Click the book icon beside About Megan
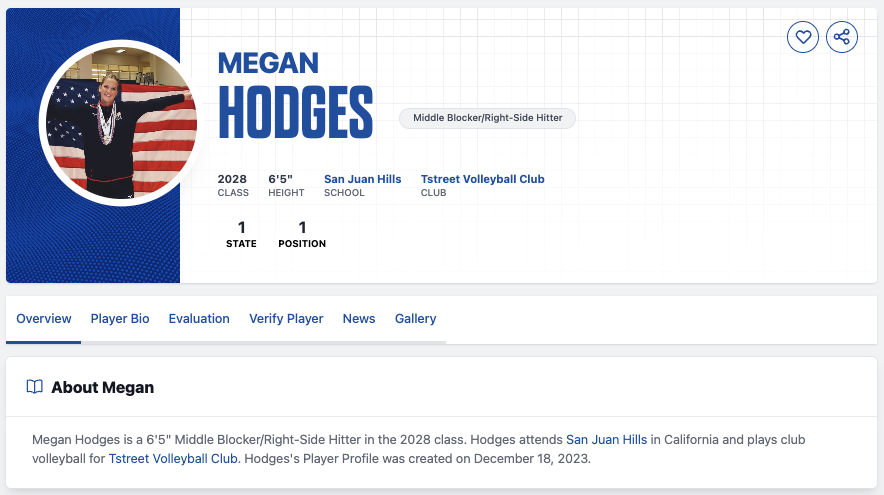This screenshot has height=495, width=884. click(x=35, y=387)
